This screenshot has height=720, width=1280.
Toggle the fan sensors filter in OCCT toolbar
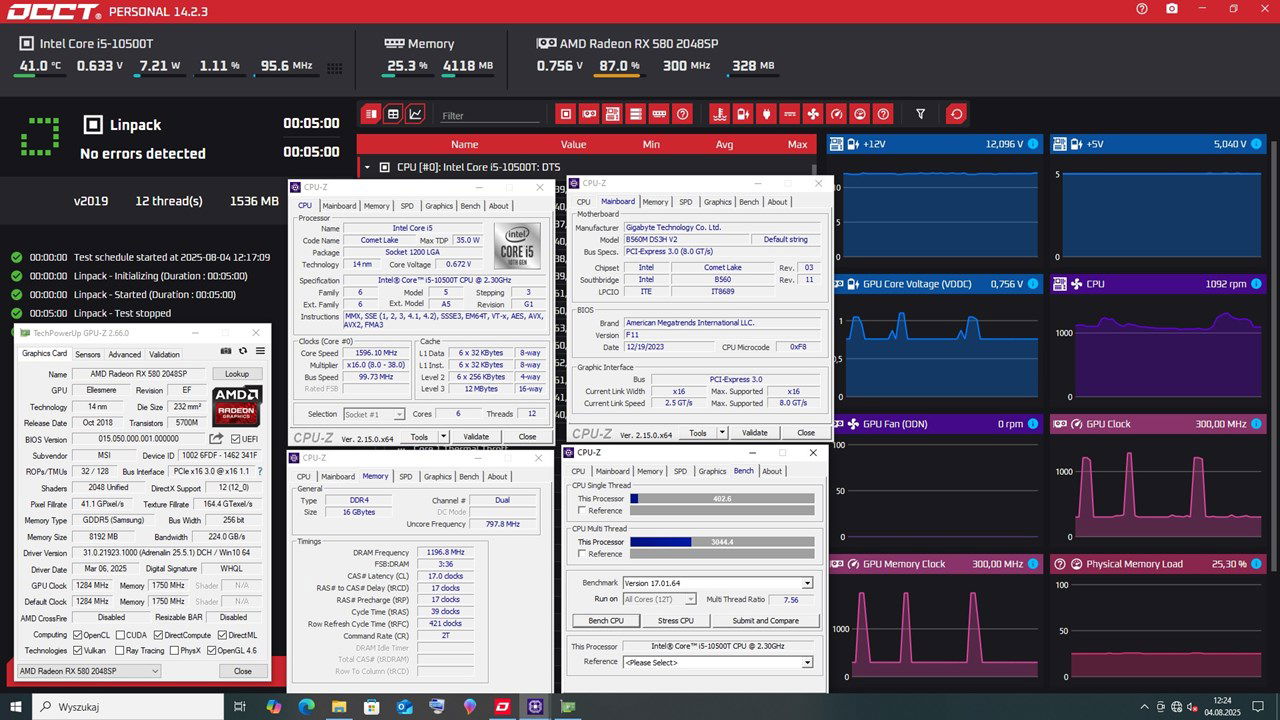(813, 114)
